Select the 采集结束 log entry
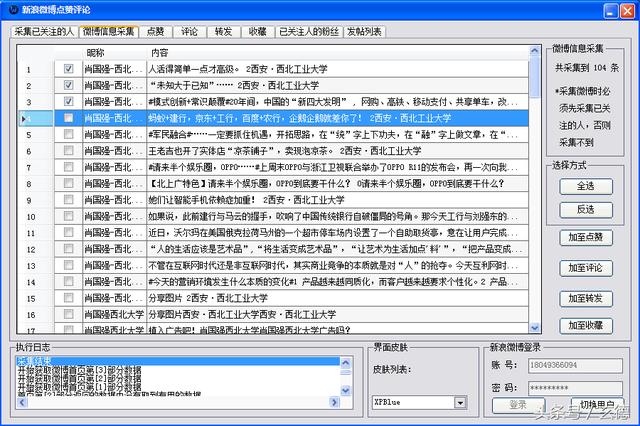 178,361
